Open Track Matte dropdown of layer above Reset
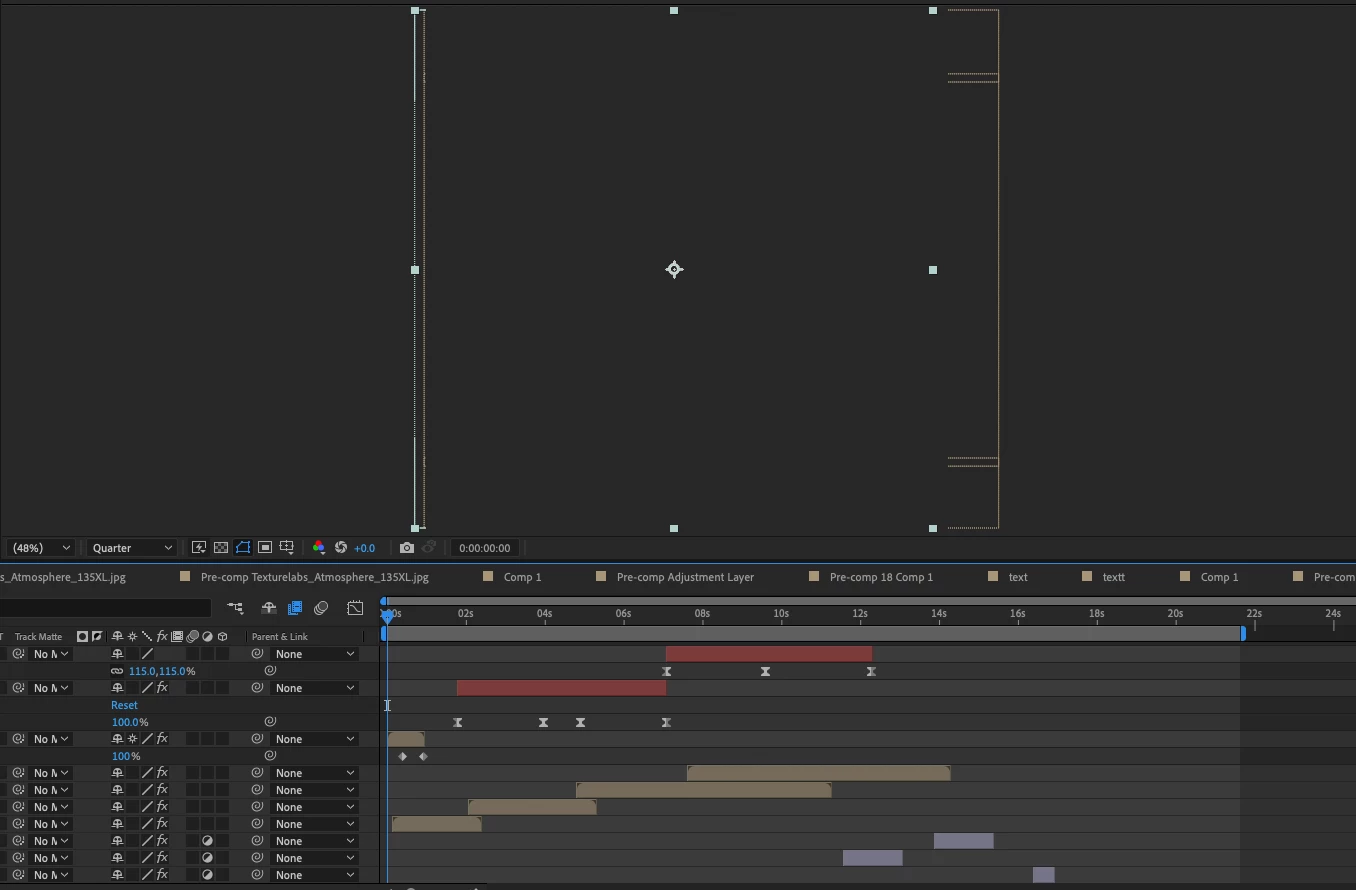The image size is (1356, 890). coord(50,688)
